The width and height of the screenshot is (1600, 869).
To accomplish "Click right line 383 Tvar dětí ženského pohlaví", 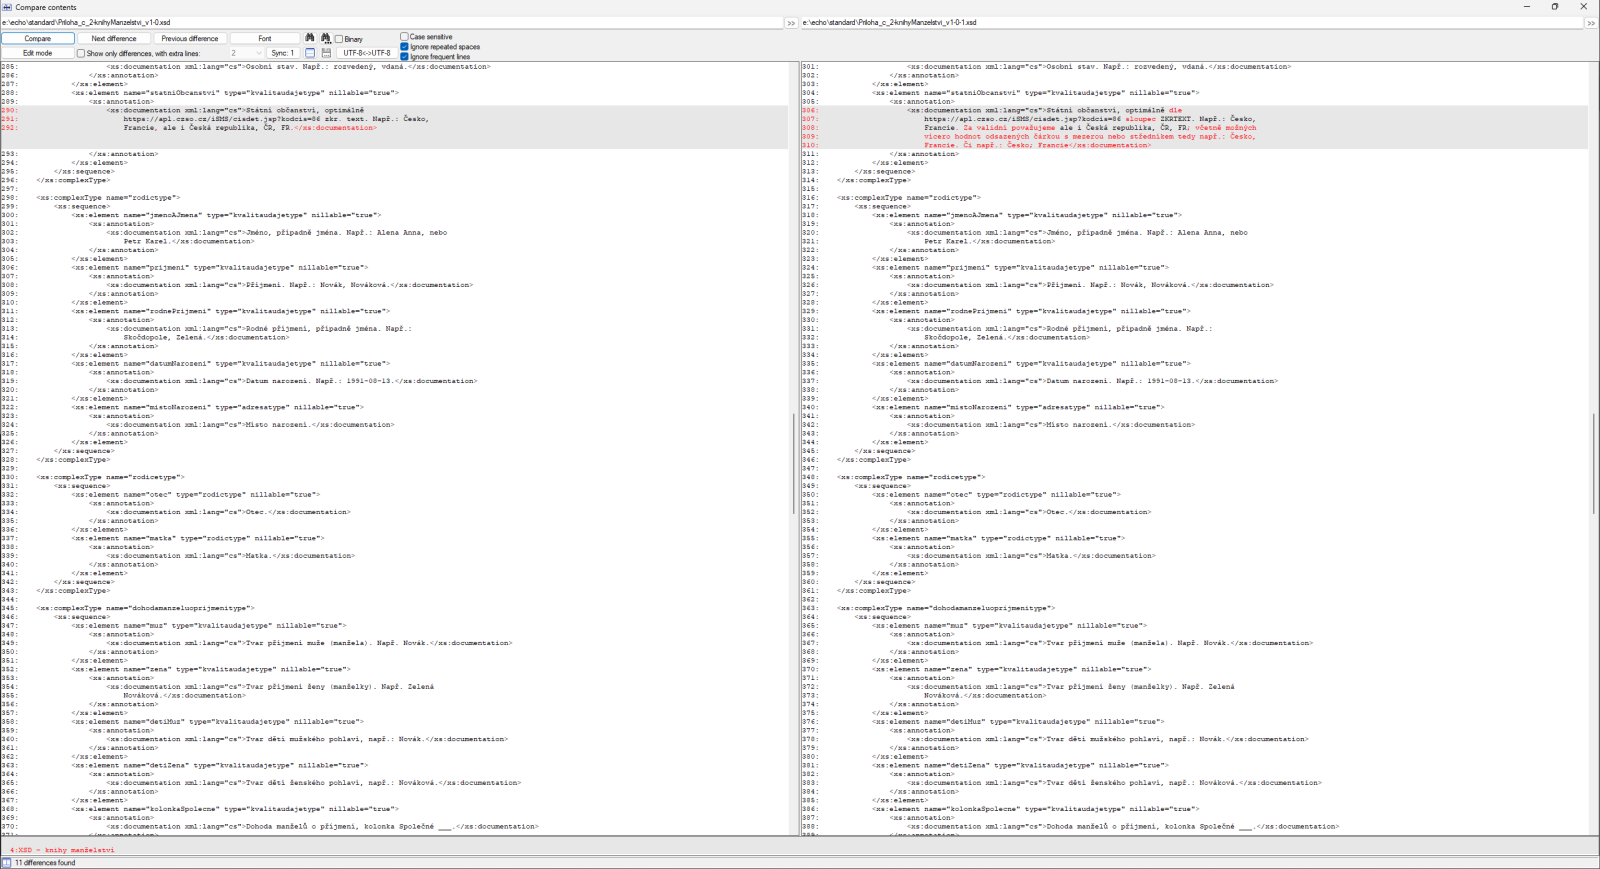I will [1114, 783].
